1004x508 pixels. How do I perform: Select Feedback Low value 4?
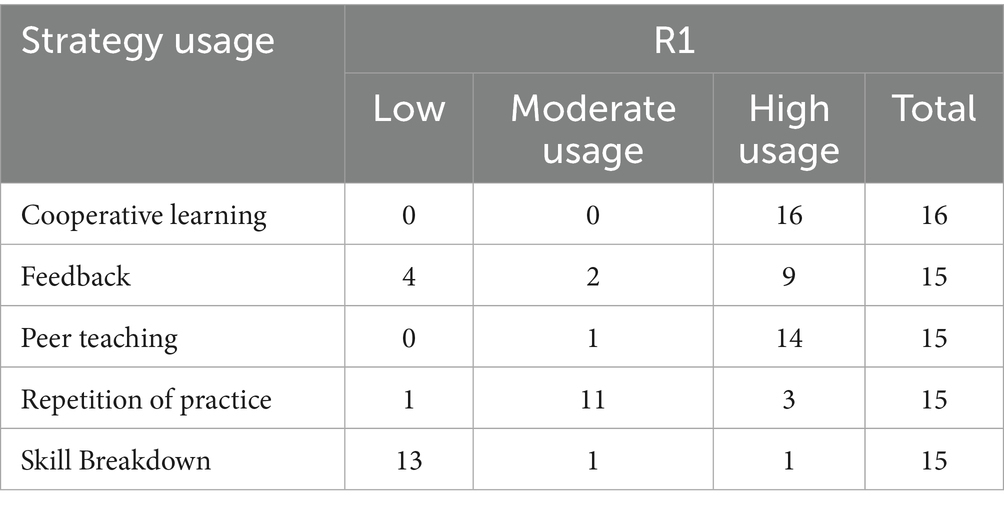(409, 276)
